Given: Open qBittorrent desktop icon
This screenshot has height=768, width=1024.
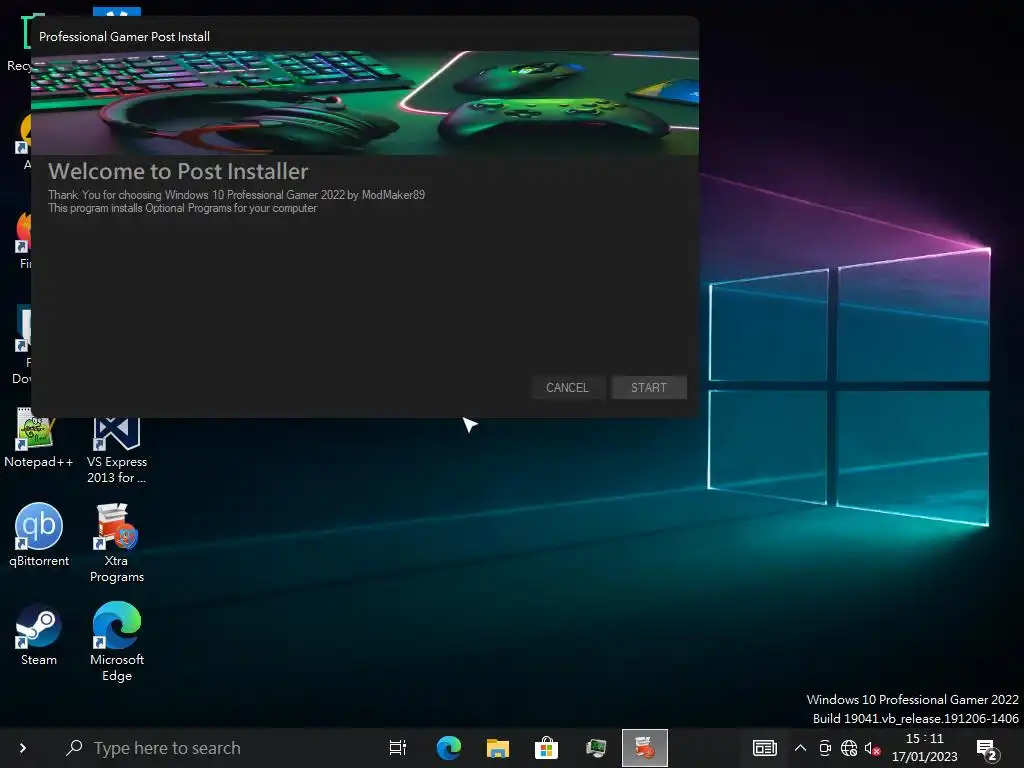Looking at the screenshot, I should point(39,535).
